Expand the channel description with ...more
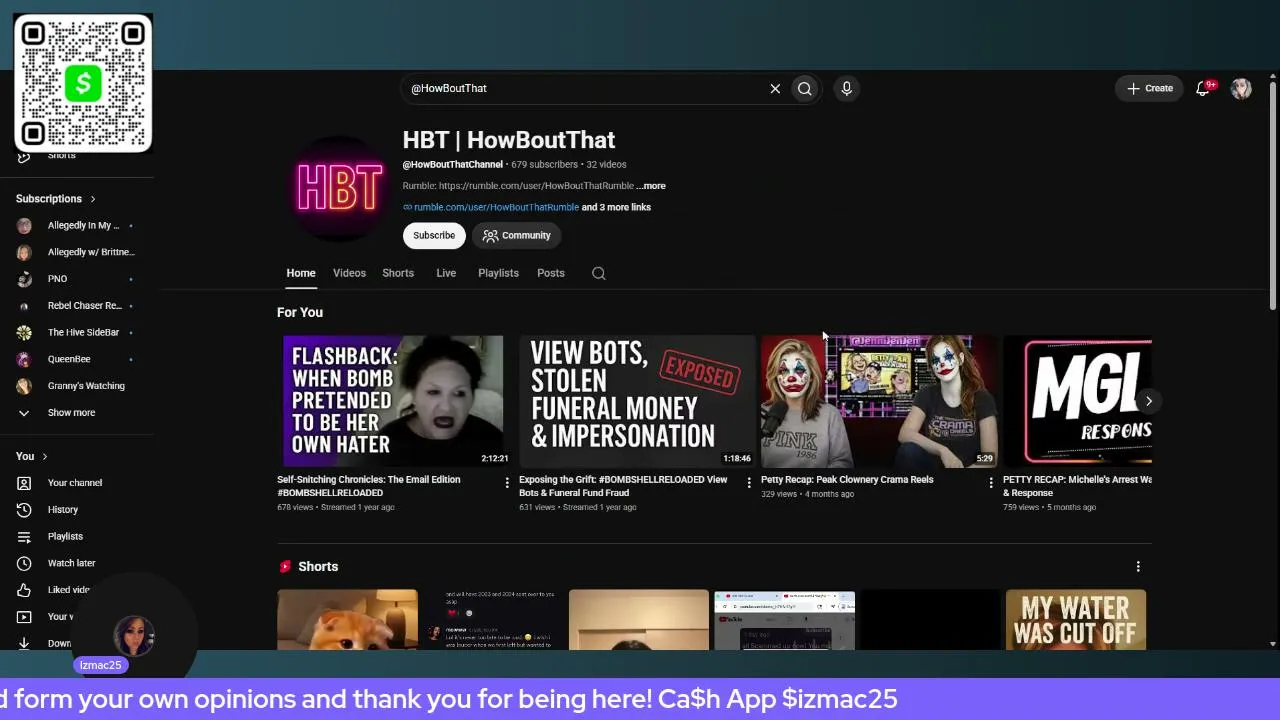The height and width of the screenshot is (720, 1280). pos(651,186)
